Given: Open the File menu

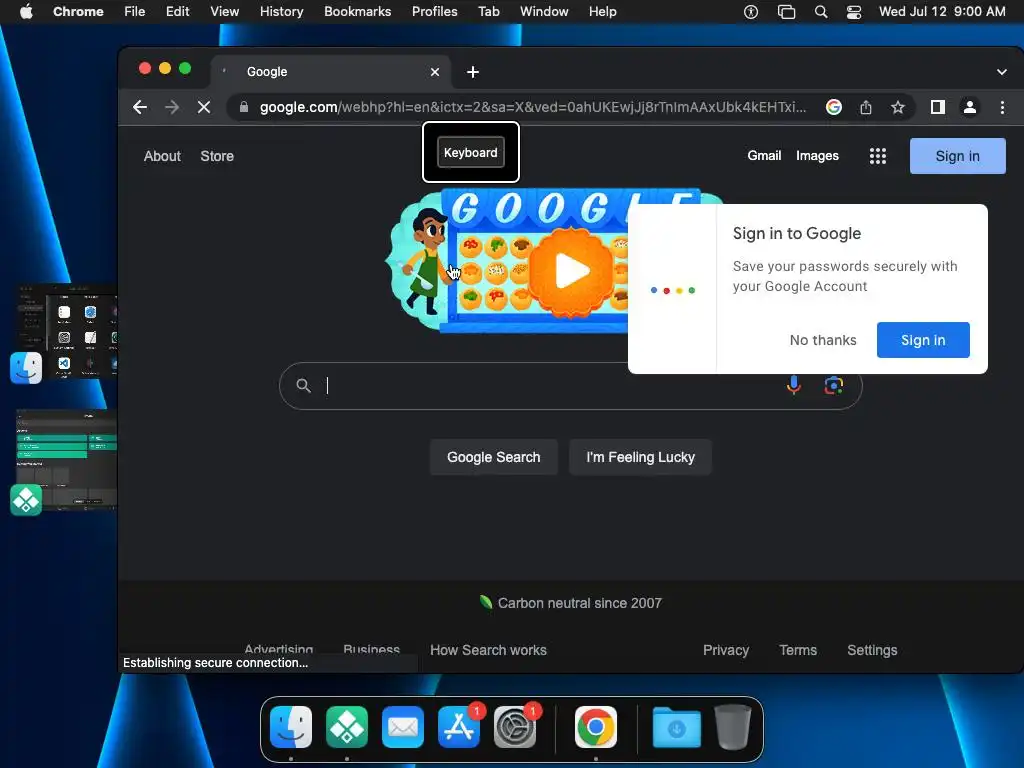Looking at the screenshot, I should tap(135, 12).
